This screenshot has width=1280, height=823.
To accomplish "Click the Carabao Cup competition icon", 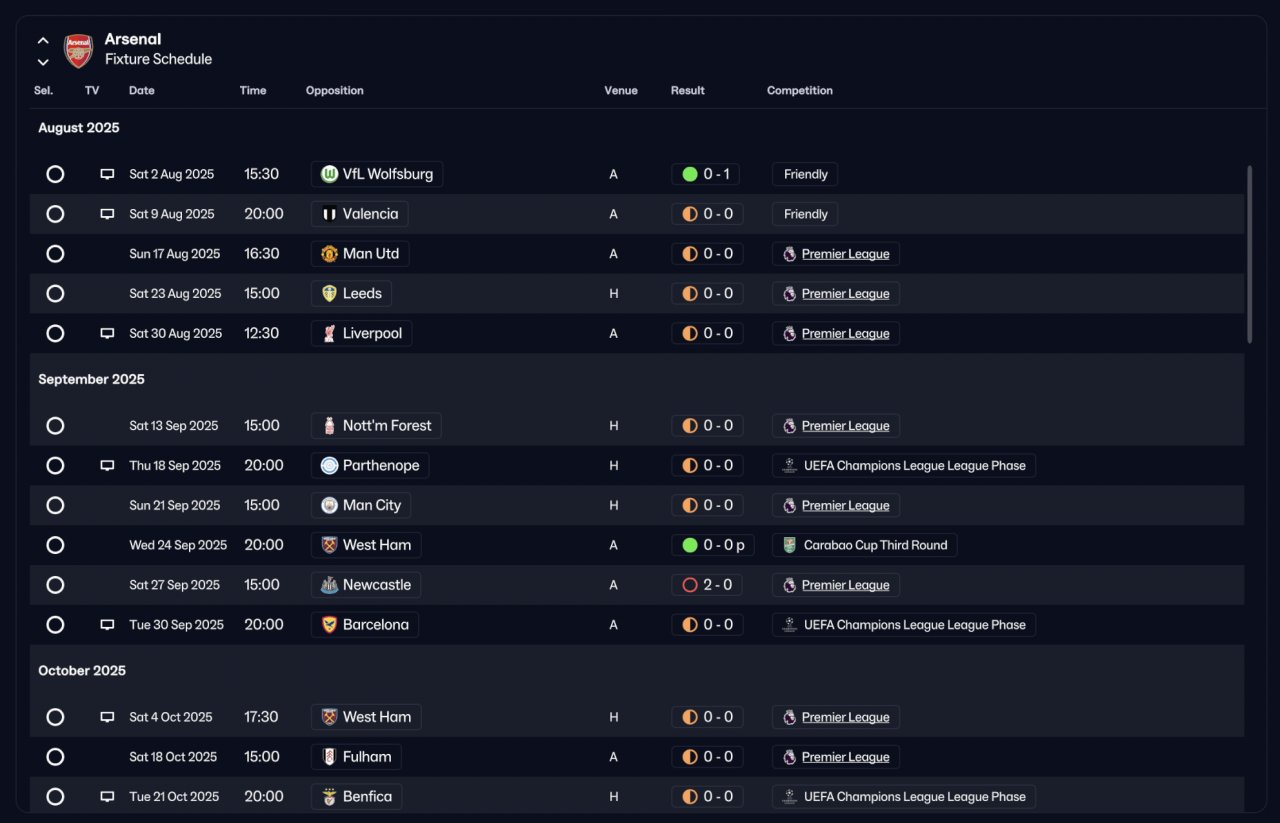I will pyautogui.click(x=789, y=545).
